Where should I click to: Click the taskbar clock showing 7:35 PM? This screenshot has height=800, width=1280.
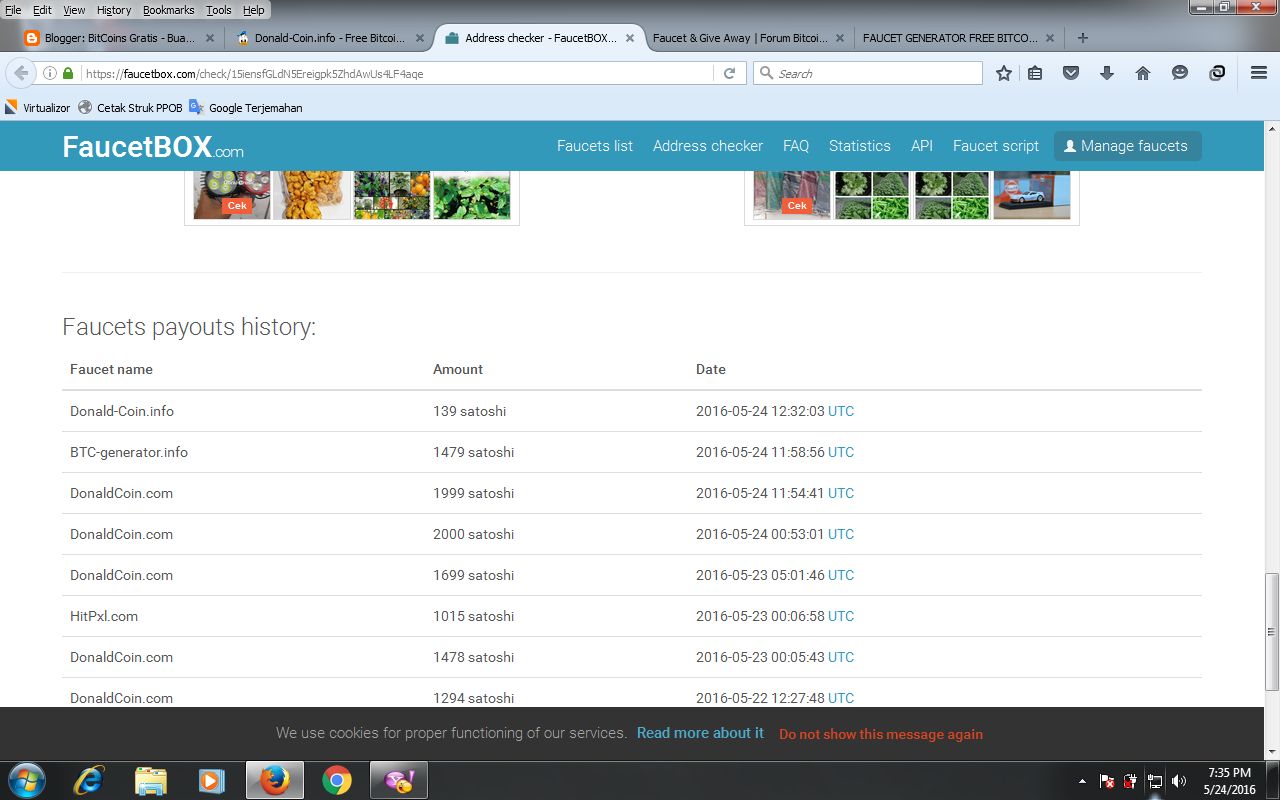click(x=1229, y=781)
